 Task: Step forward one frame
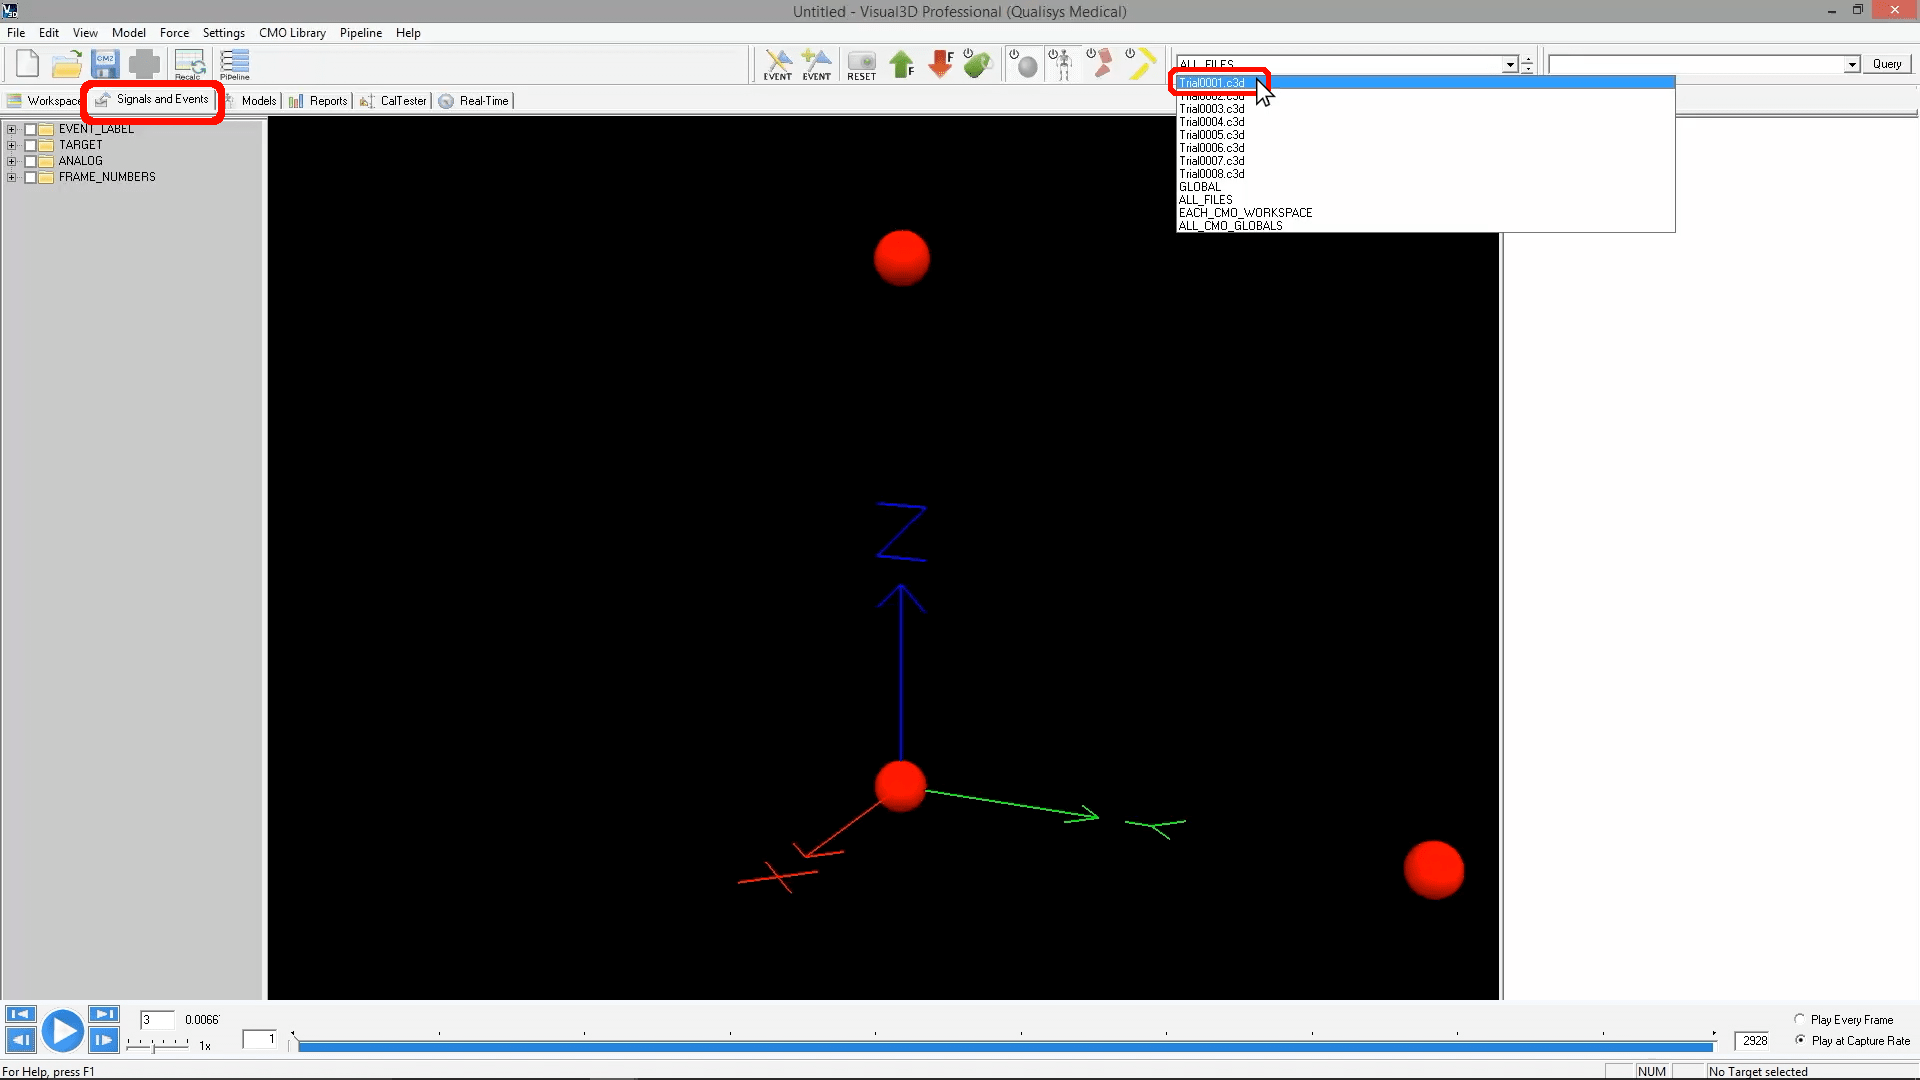104,1040
